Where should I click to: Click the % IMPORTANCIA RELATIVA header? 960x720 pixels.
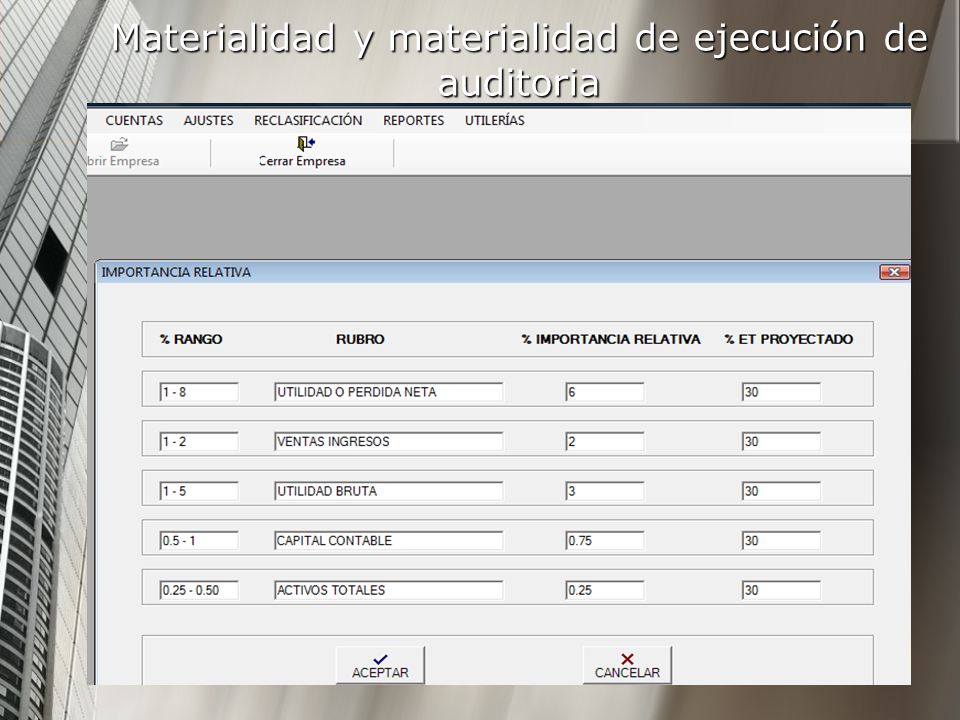pyautogui.click(x=610, y=339)
